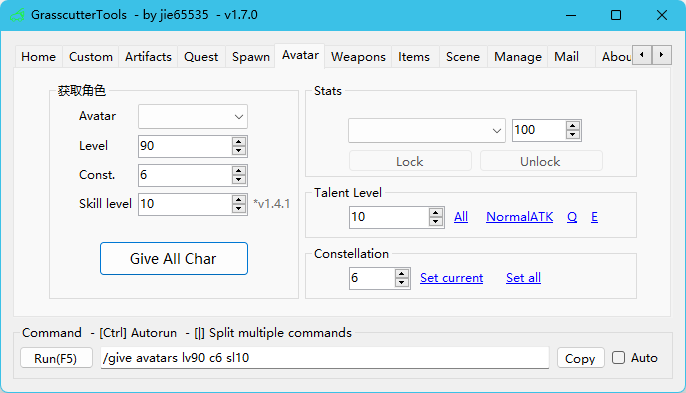The width and height of the screenshot is (686, 393).
Task: Decrease Talent Level with down arrow
Action: pyautogui.click(x=435, y=221)
